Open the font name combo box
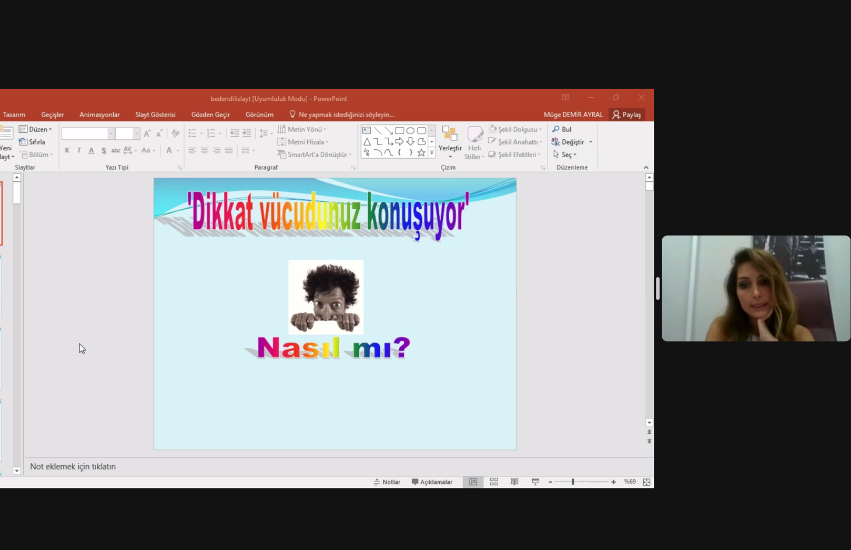This screenshot has height=550, width=851. [x=88, y=134]
